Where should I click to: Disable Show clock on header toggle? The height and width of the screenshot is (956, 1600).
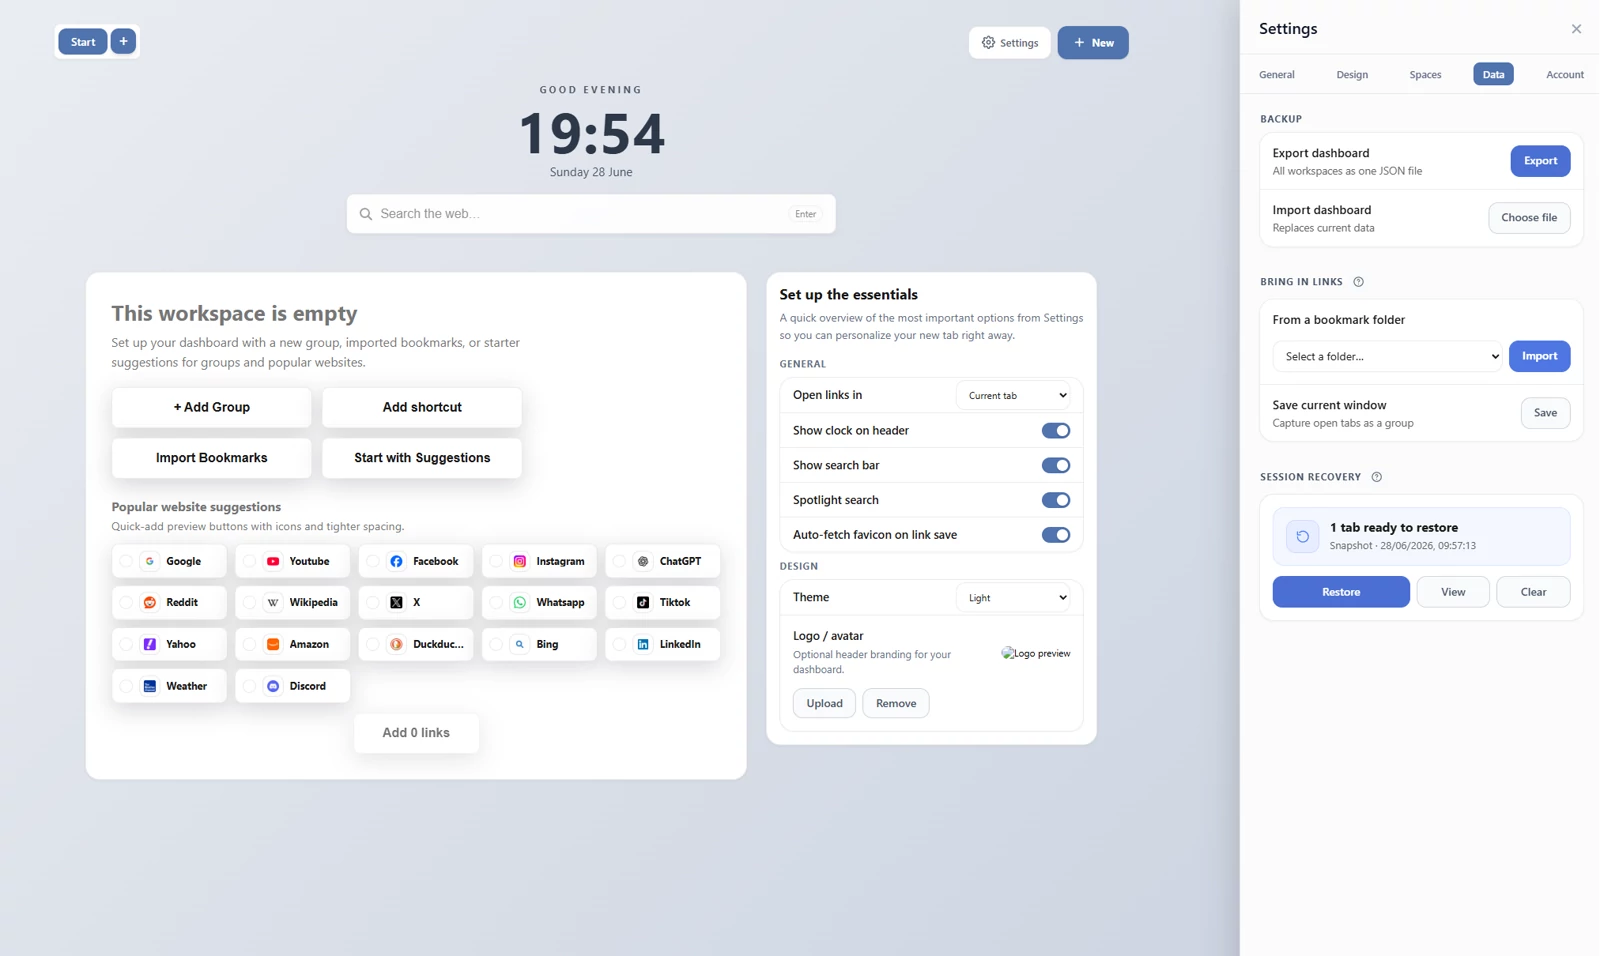tap(1056, 430)
